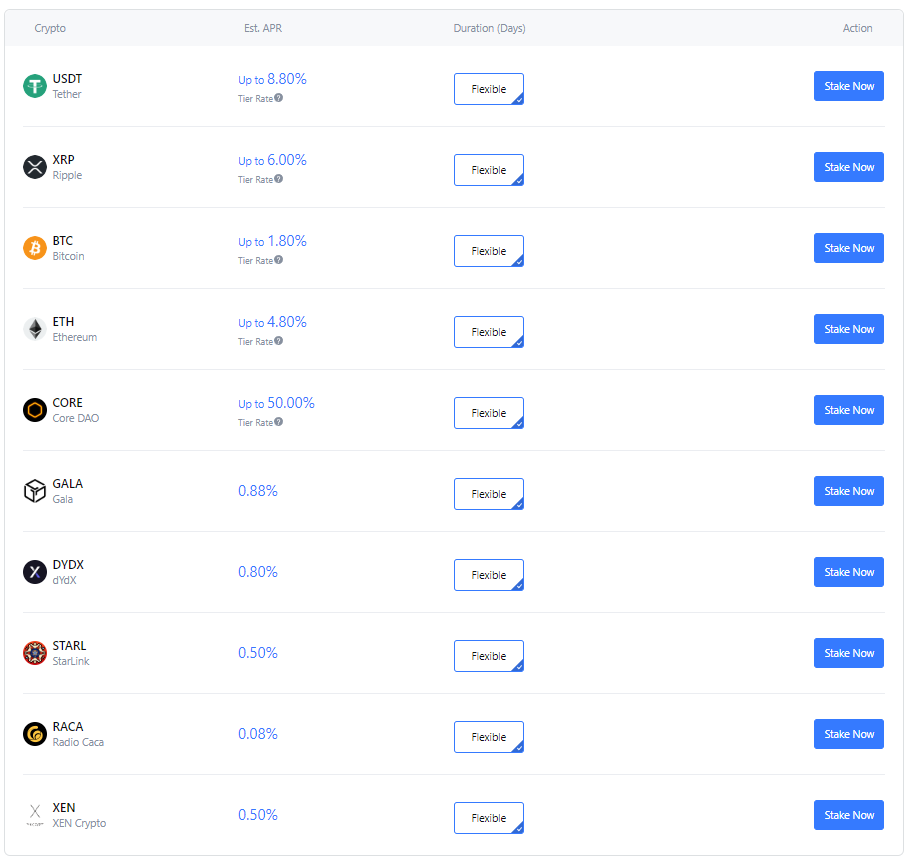Click the DYDX coin icon

[35, 572]
